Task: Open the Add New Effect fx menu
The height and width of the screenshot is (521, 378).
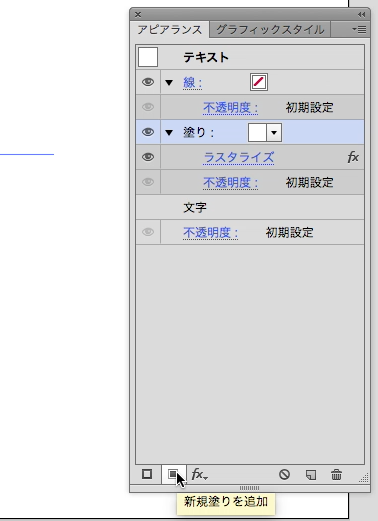Action: point(200,474)
